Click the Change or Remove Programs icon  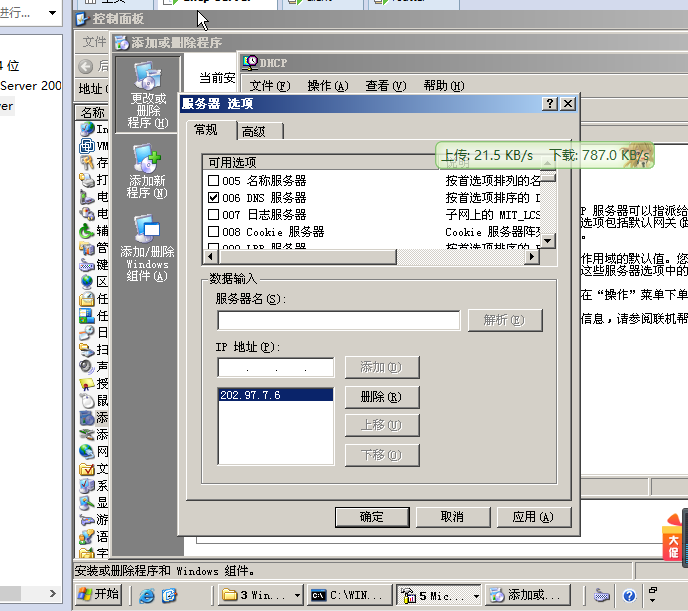click(x=147, y=75)
